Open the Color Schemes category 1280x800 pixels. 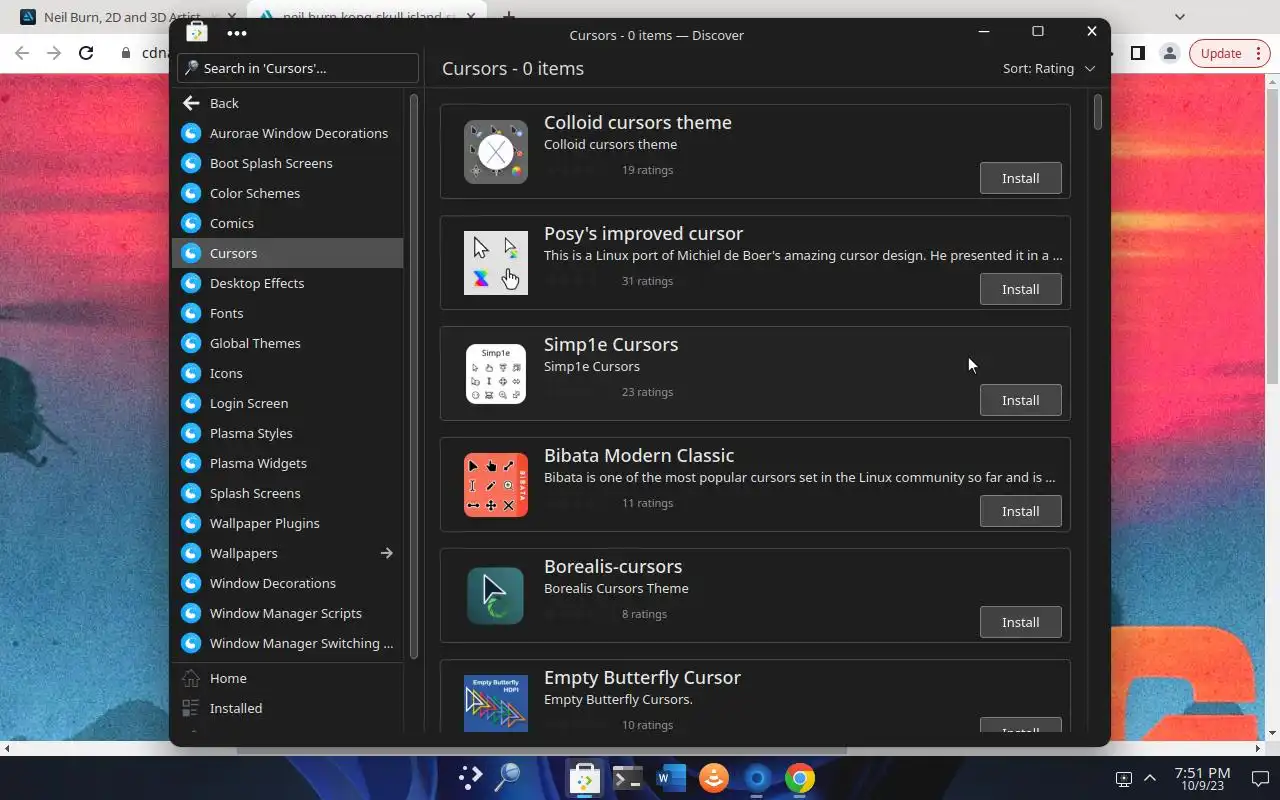(288, 193)
